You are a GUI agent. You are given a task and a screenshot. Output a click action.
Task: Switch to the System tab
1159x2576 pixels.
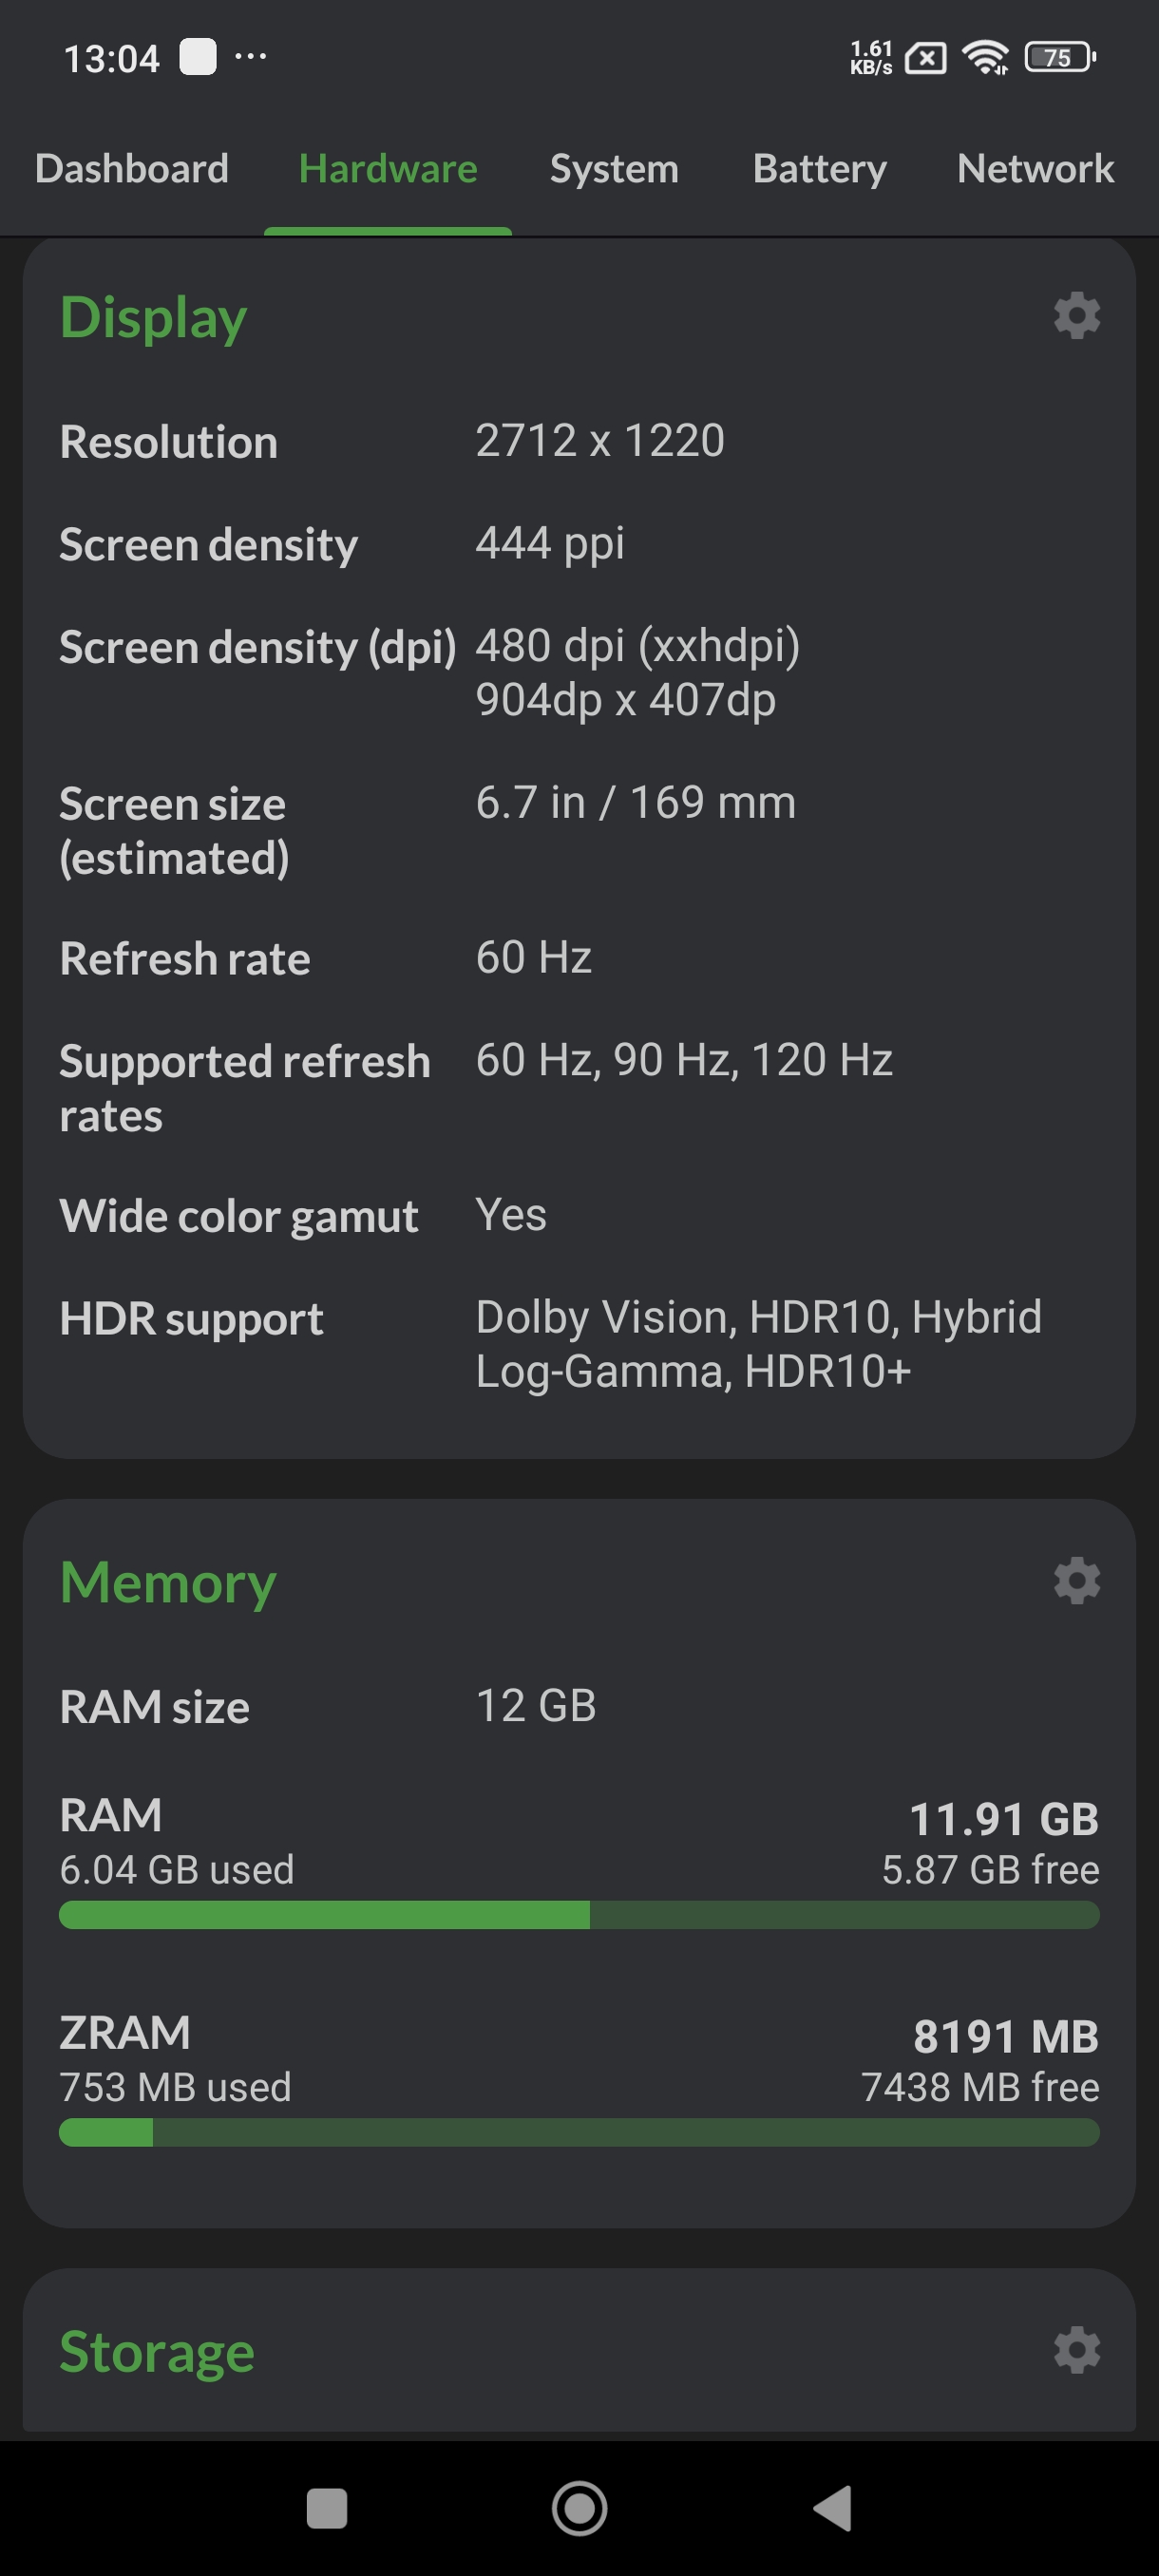tap(614, 169)
